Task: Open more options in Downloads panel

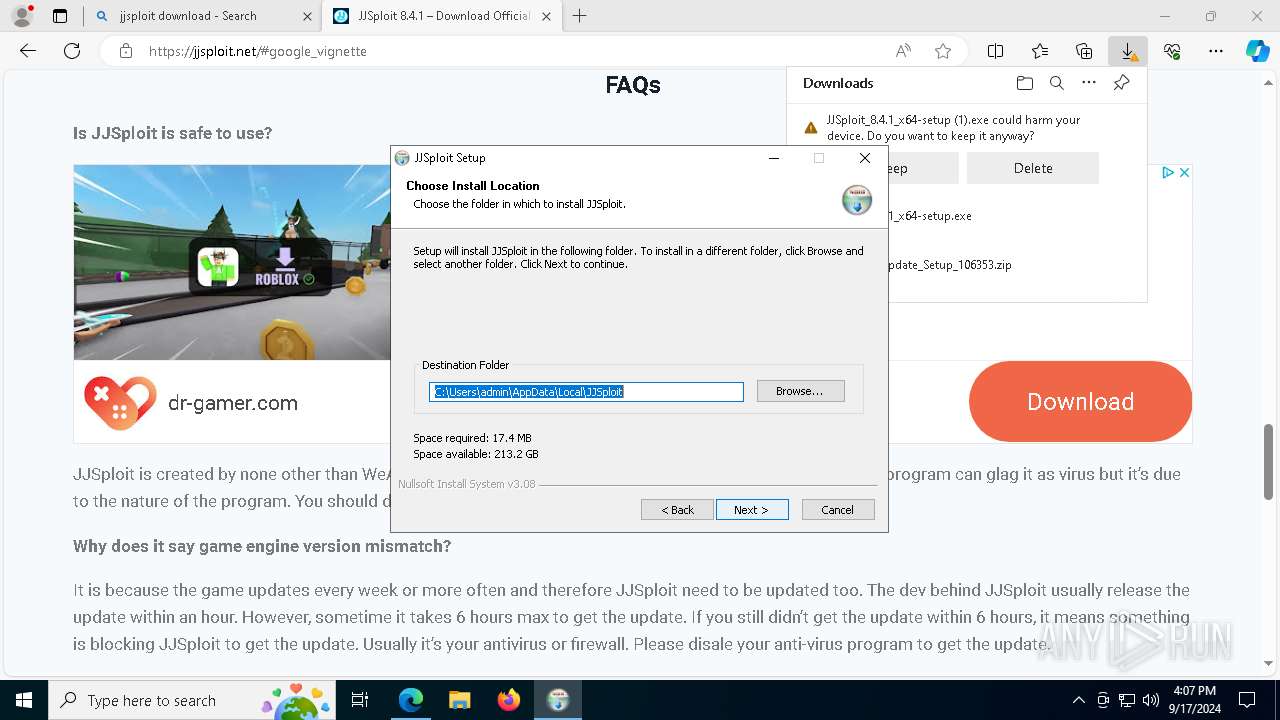Action: (x=1089, y=83)
